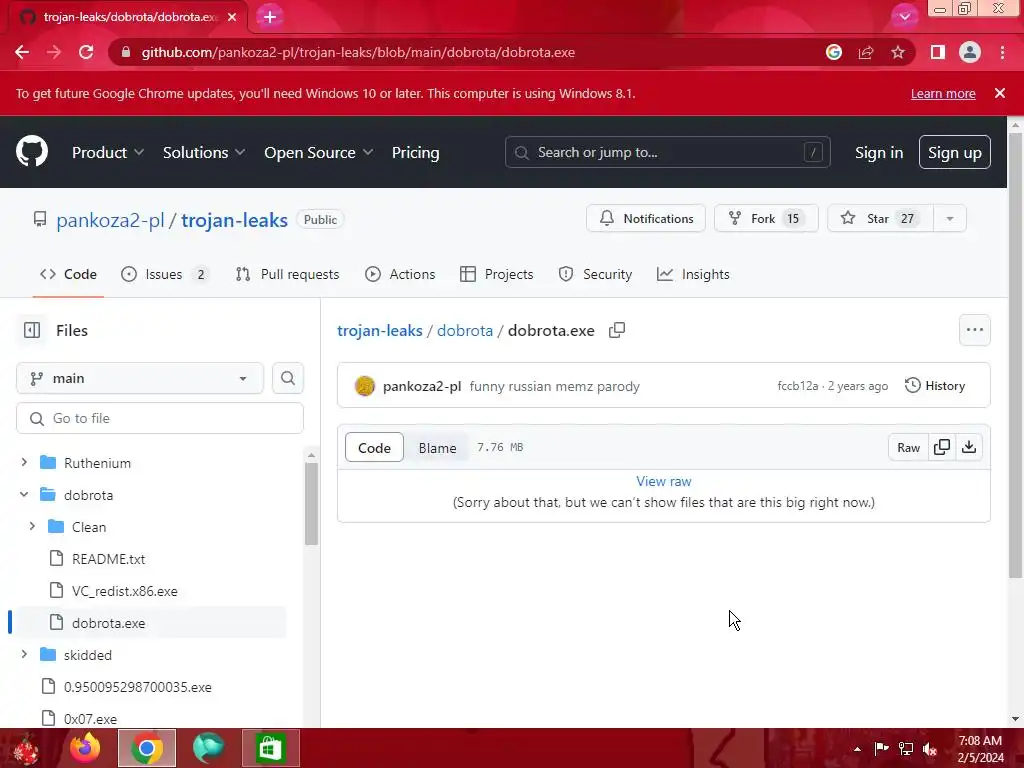The image size is (1024, 768).
Task: Go to the Actions tab
Action: (400, 274)
